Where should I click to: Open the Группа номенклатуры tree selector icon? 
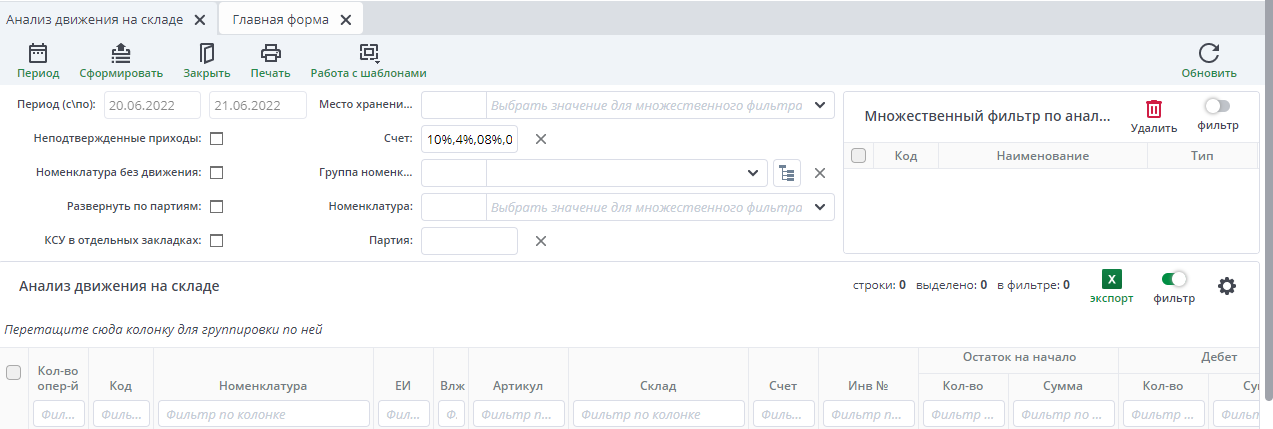[x=787, y=173]
